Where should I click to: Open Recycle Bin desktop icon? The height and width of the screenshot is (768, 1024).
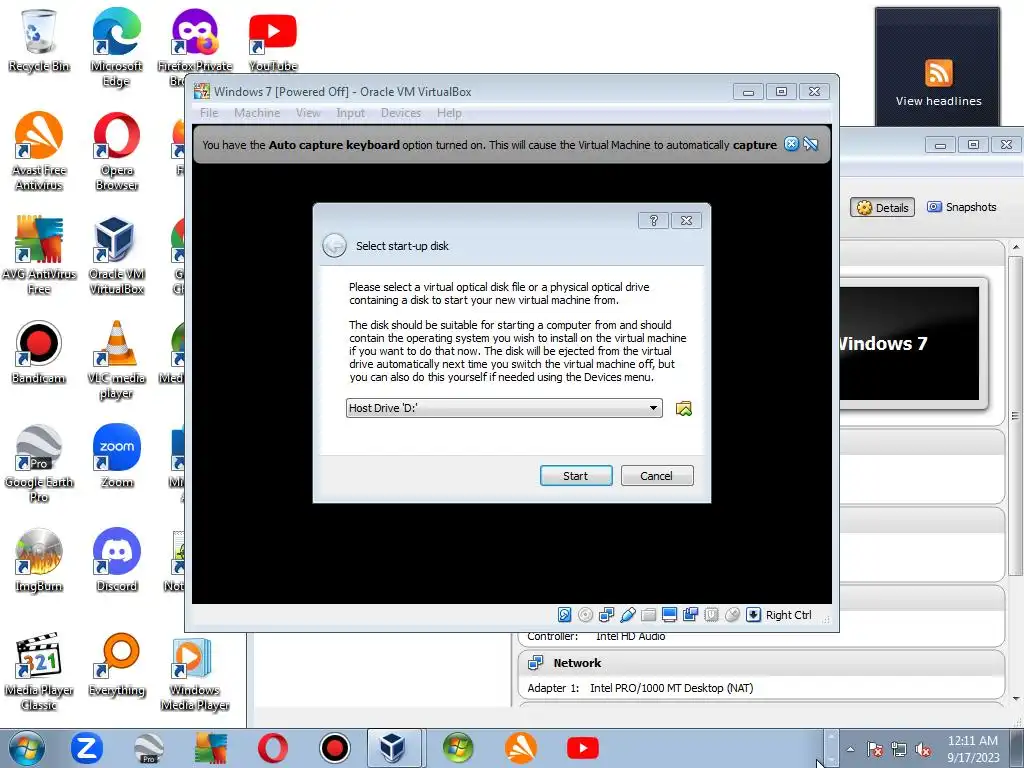coord(39,40)
